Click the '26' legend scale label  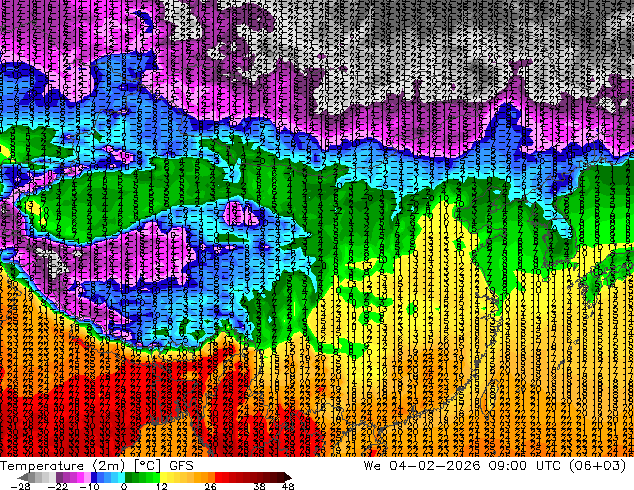point(210,486)
